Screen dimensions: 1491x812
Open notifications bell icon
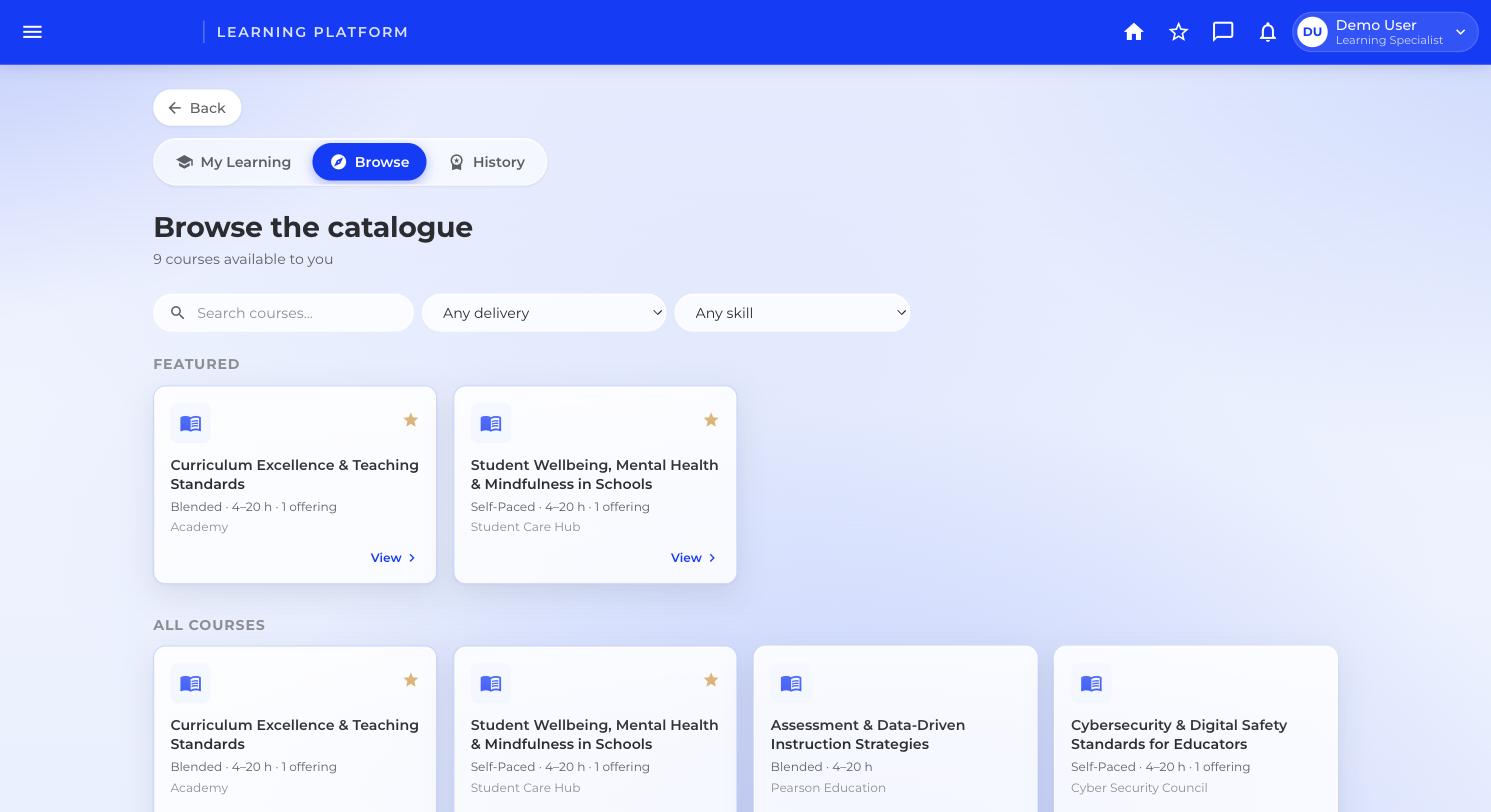tap(1268, 32)
